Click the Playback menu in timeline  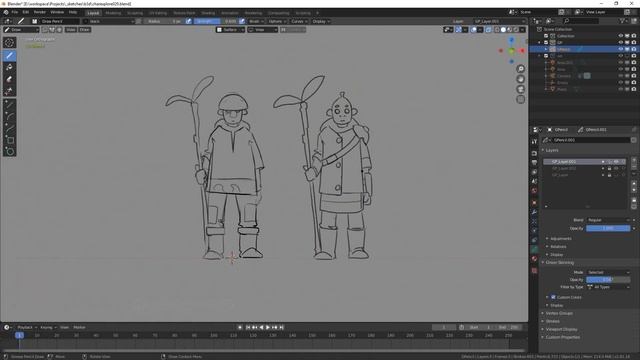coord(27,327)
